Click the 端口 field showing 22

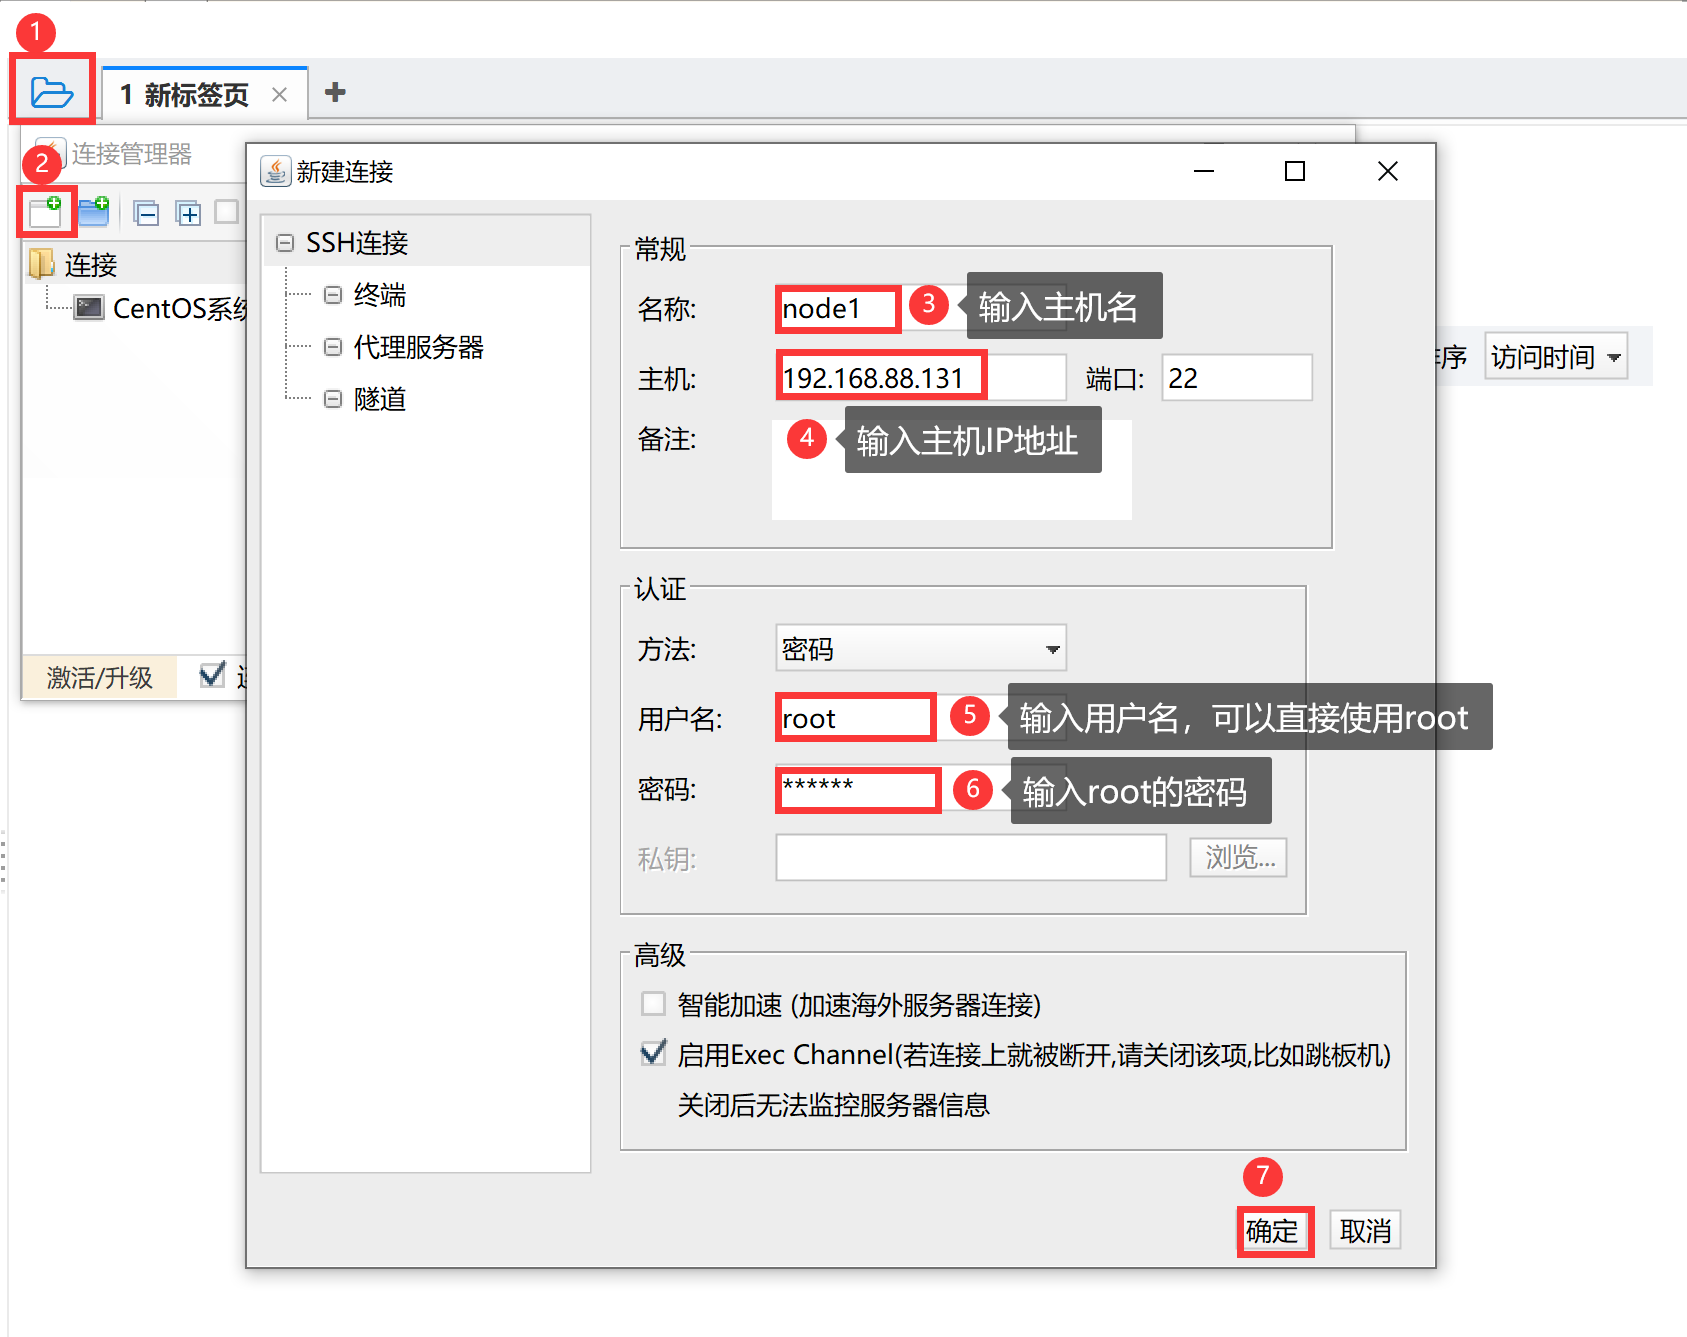click(x=1237, y=378)
